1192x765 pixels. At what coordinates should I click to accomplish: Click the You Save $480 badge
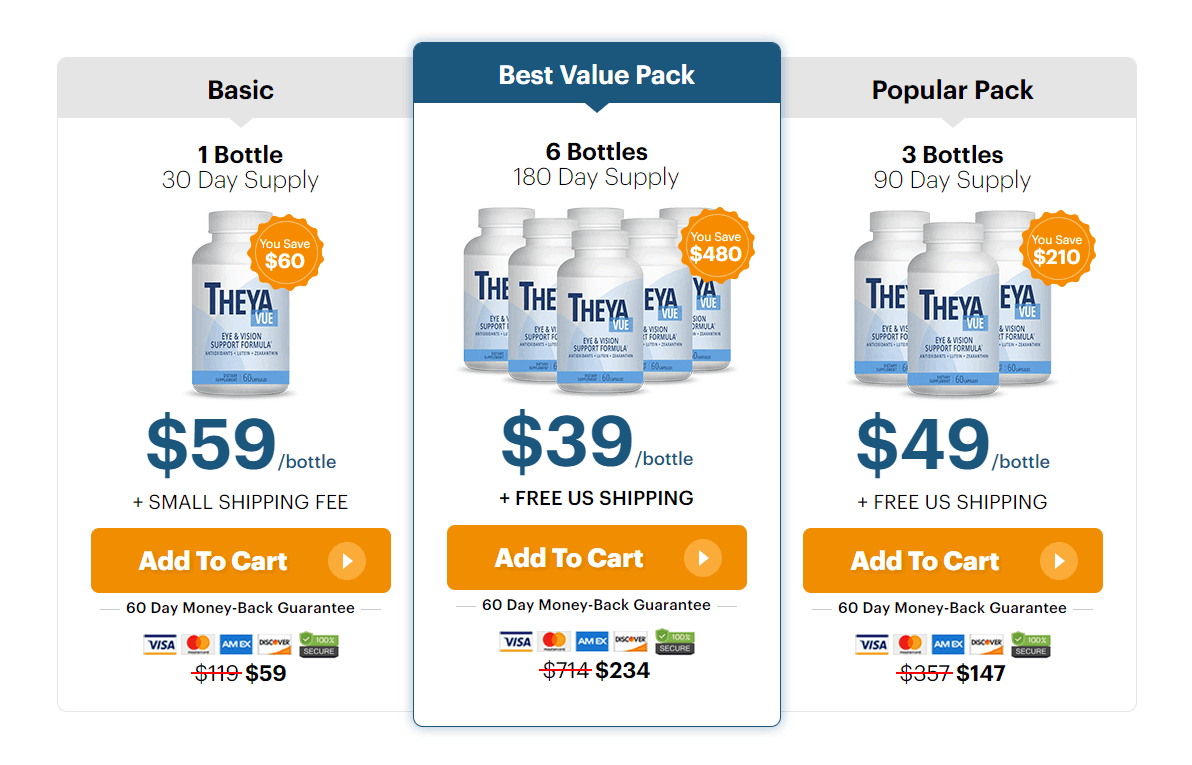tap(716, 247)
